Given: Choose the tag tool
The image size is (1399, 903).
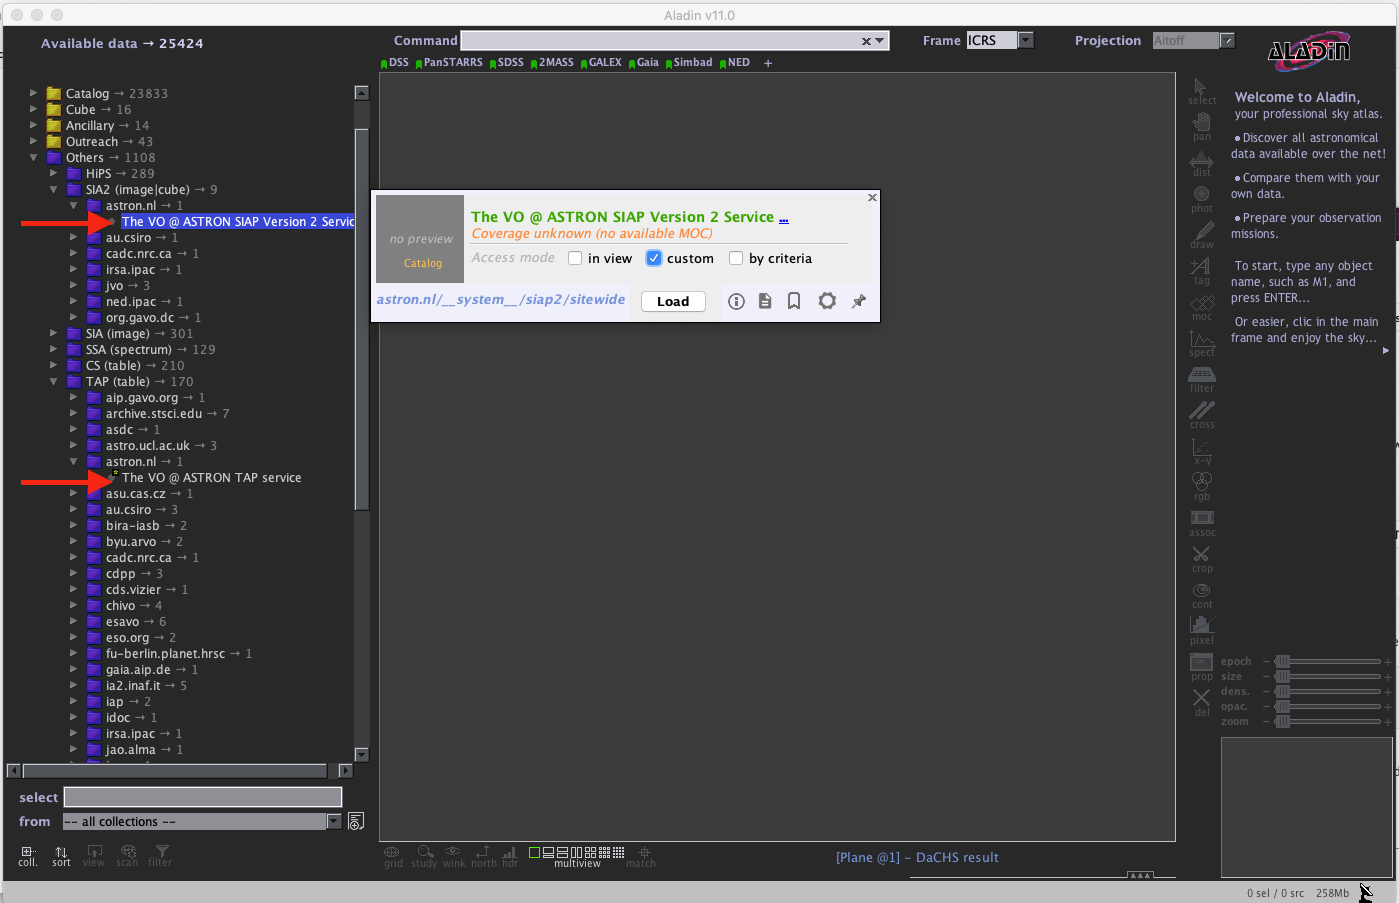Looking at the screenshot, I should pyautogui.click(x=1202, y=272).
